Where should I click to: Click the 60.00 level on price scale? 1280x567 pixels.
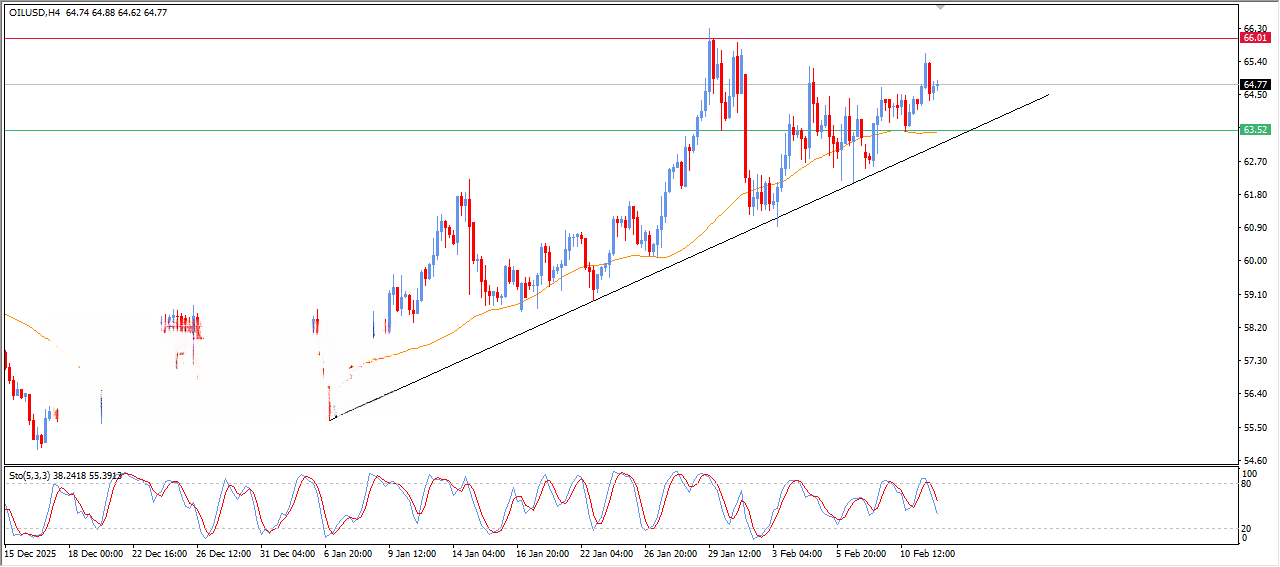1254,261
